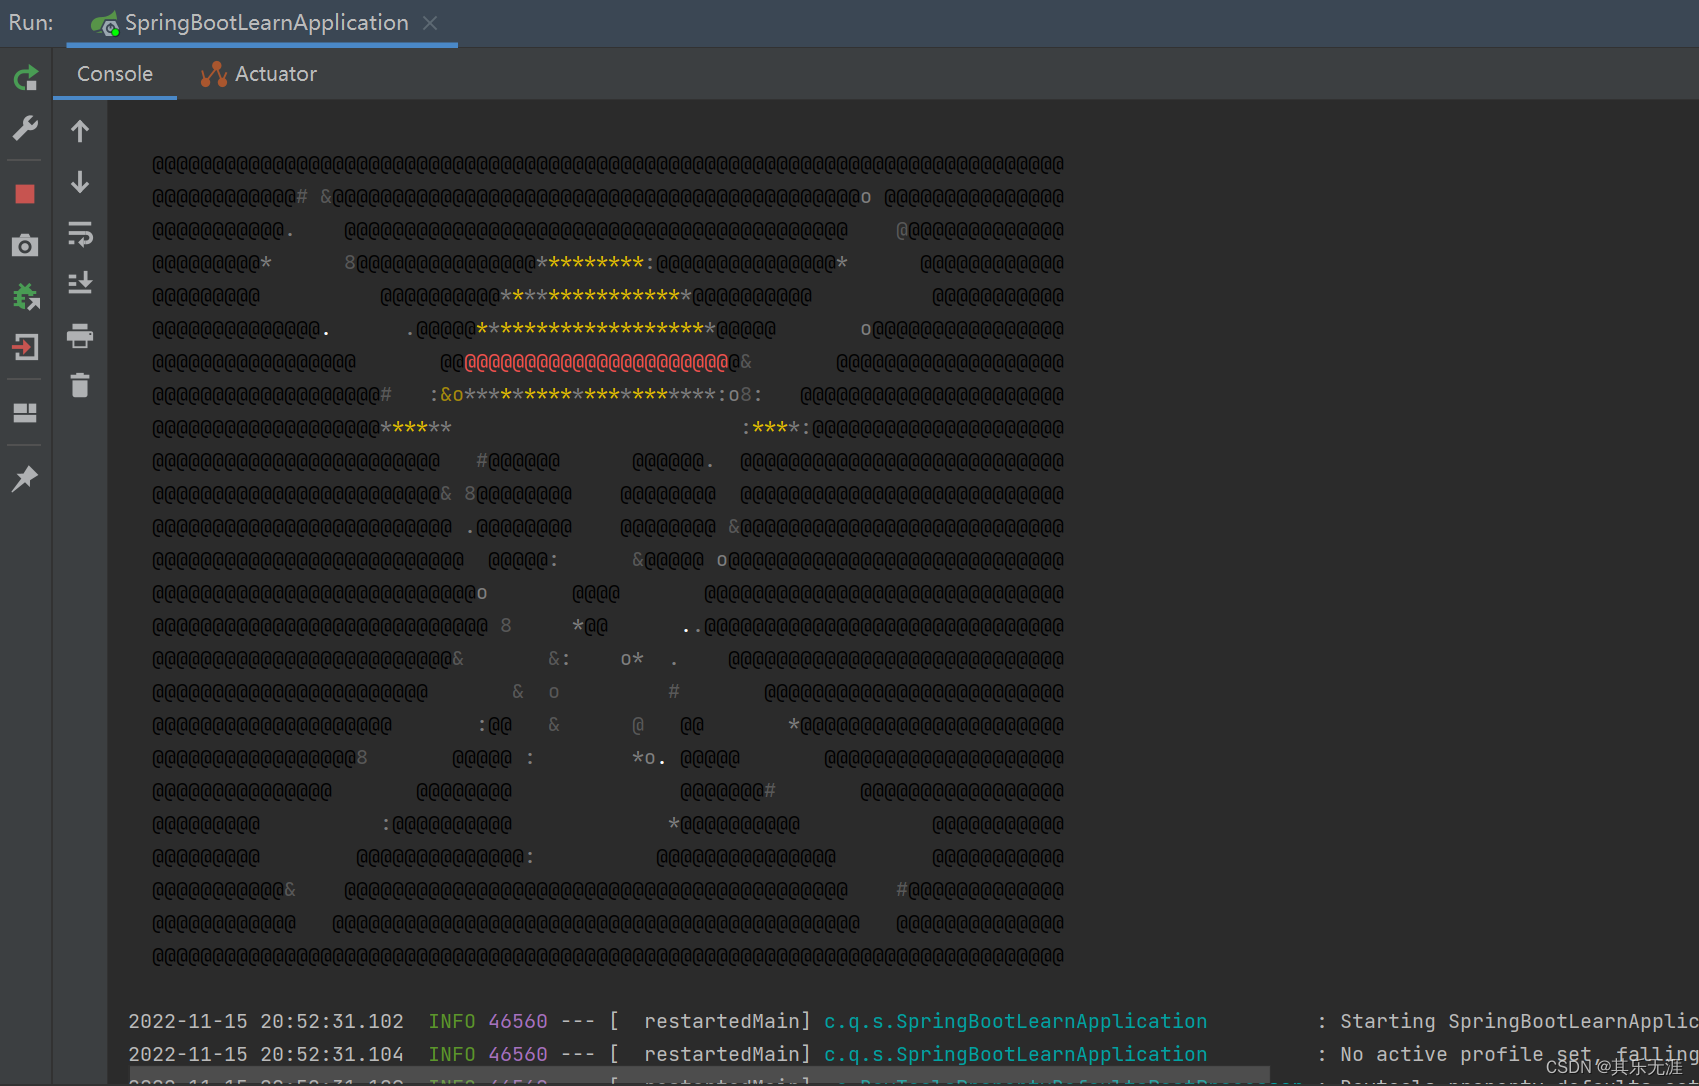Take a thread dump with camera icon
Screen dimensions: 1699x1086
coord(25,245)
